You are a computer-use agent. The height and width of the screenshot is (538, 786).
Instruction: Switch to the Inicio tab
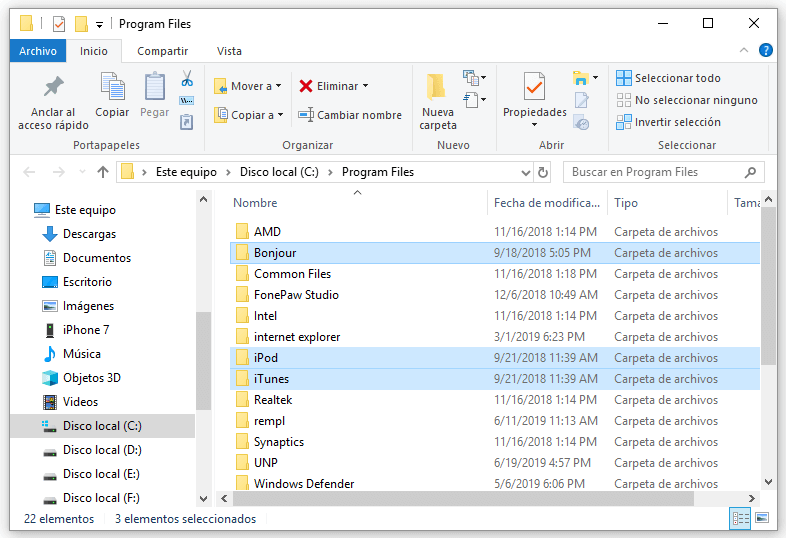point(94,51)
